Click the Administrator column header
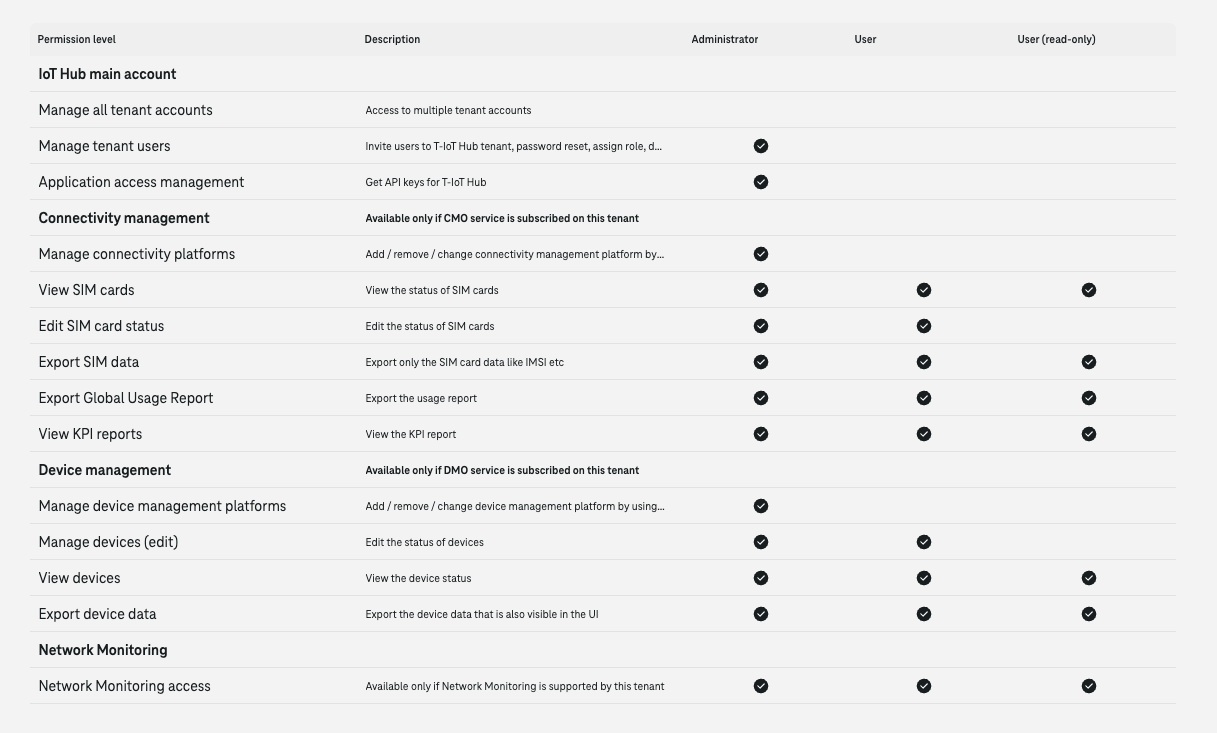Viewport: 1217px width, 733px height. tap(725, 40)
